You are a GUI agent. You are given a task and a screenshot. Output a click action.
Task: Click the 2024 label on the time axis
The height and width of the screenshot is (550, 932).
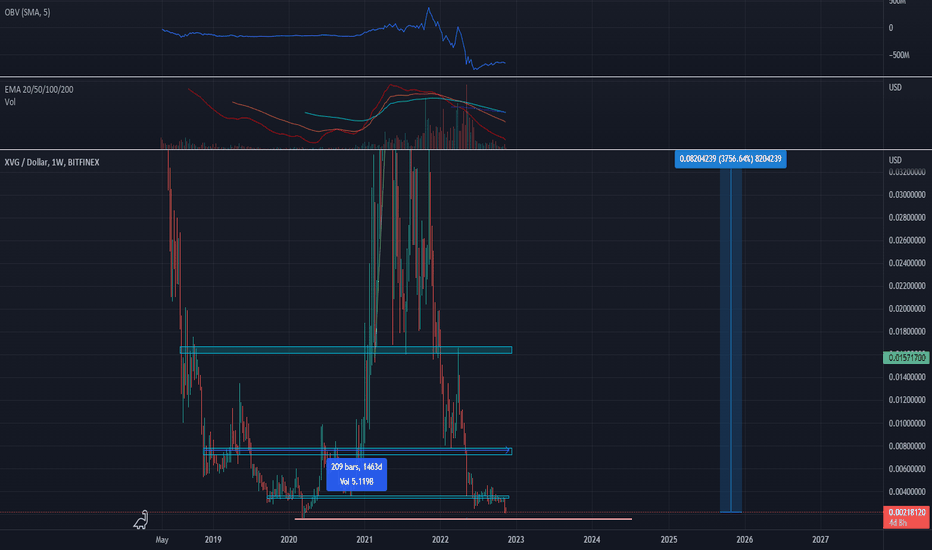tap(592, 540)
